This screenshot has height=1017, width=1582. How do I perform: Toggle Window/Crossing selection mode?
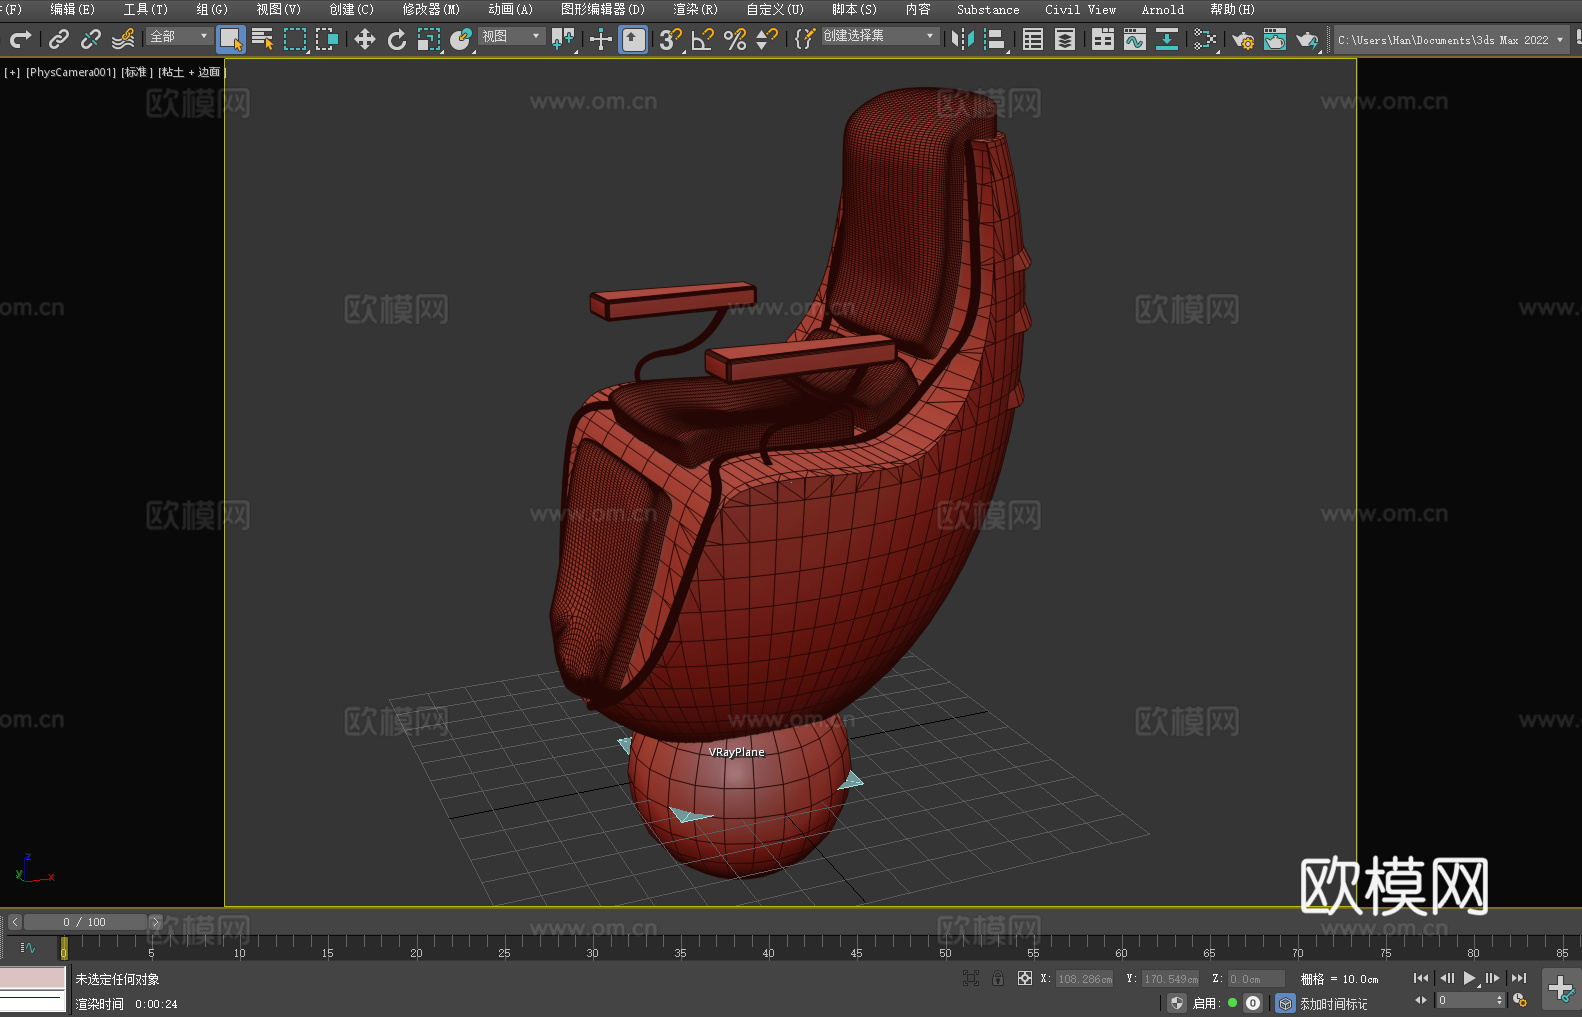(x=327, y=39)
